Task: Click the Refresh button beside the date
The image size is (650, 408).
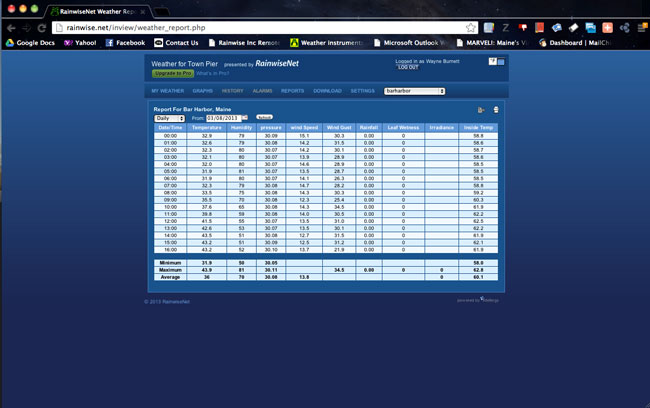Action: pyautogui.click(x=264, y=118)
